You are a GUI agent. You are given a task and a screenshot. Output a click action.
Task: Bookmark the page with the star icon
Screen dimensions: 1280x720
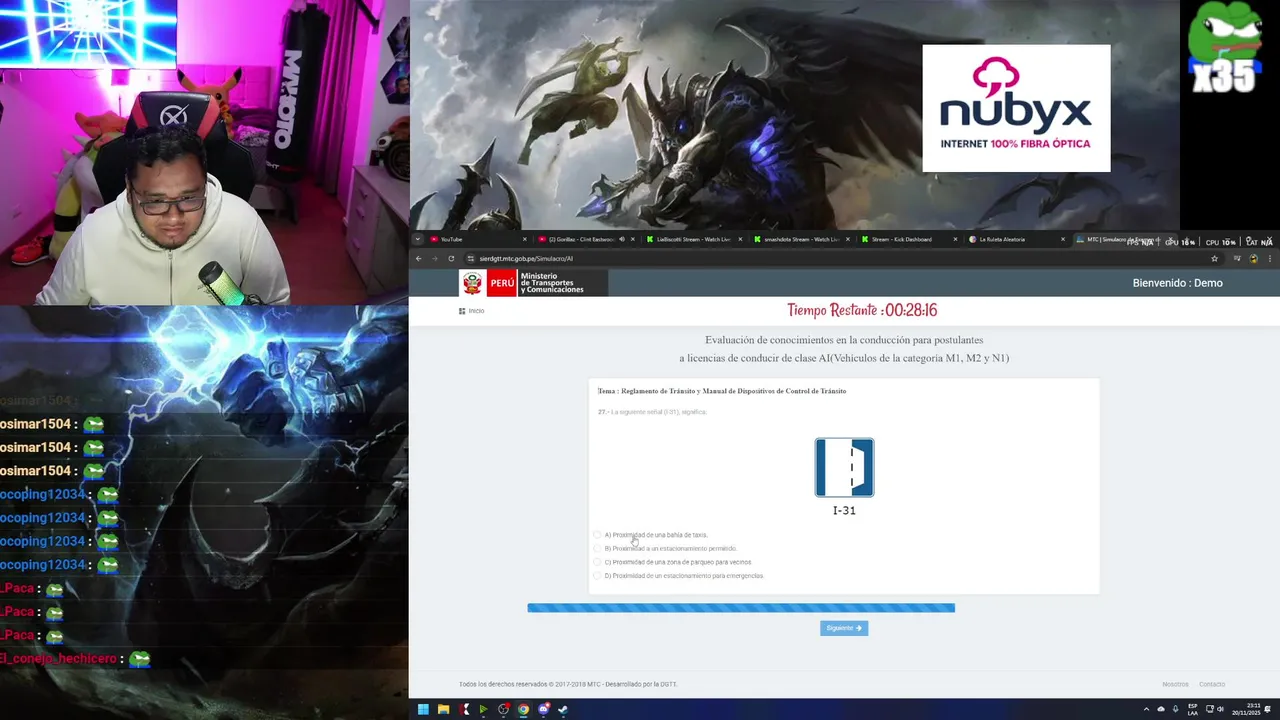(1215, 259)
